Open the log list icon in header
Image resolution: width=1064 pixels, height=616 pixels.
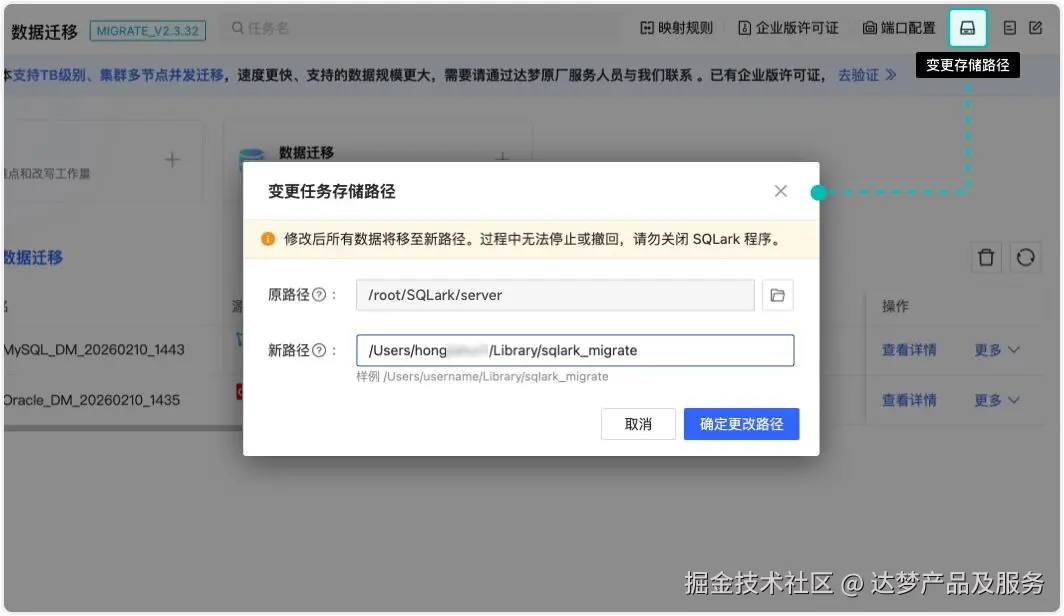[1010, 28]
